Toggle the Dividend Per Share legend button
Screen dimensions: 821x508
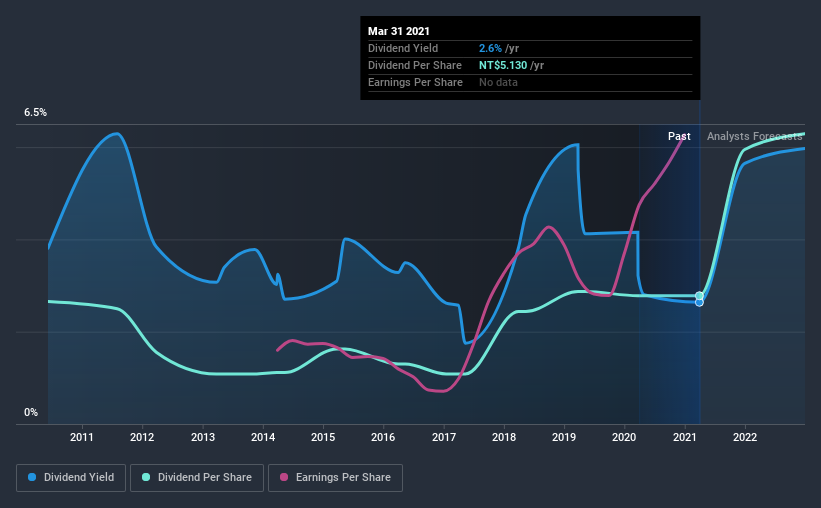pyautogui.click(x=197, y=478)
